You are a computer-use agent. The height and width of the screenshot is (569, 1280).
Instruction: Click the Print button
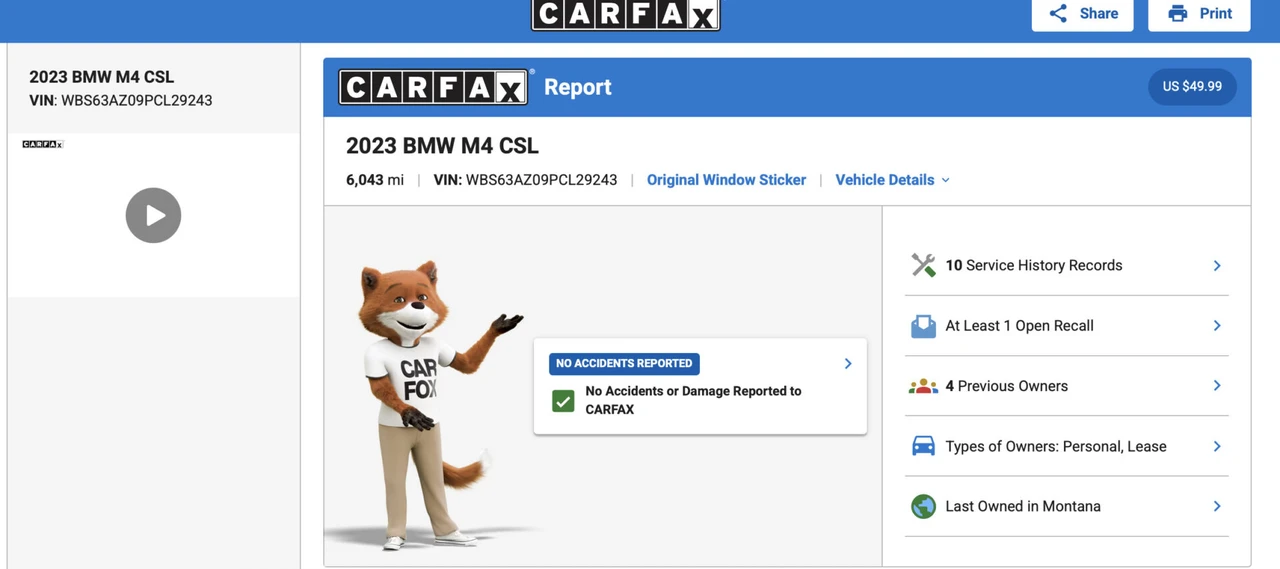tap(1199, 14)
